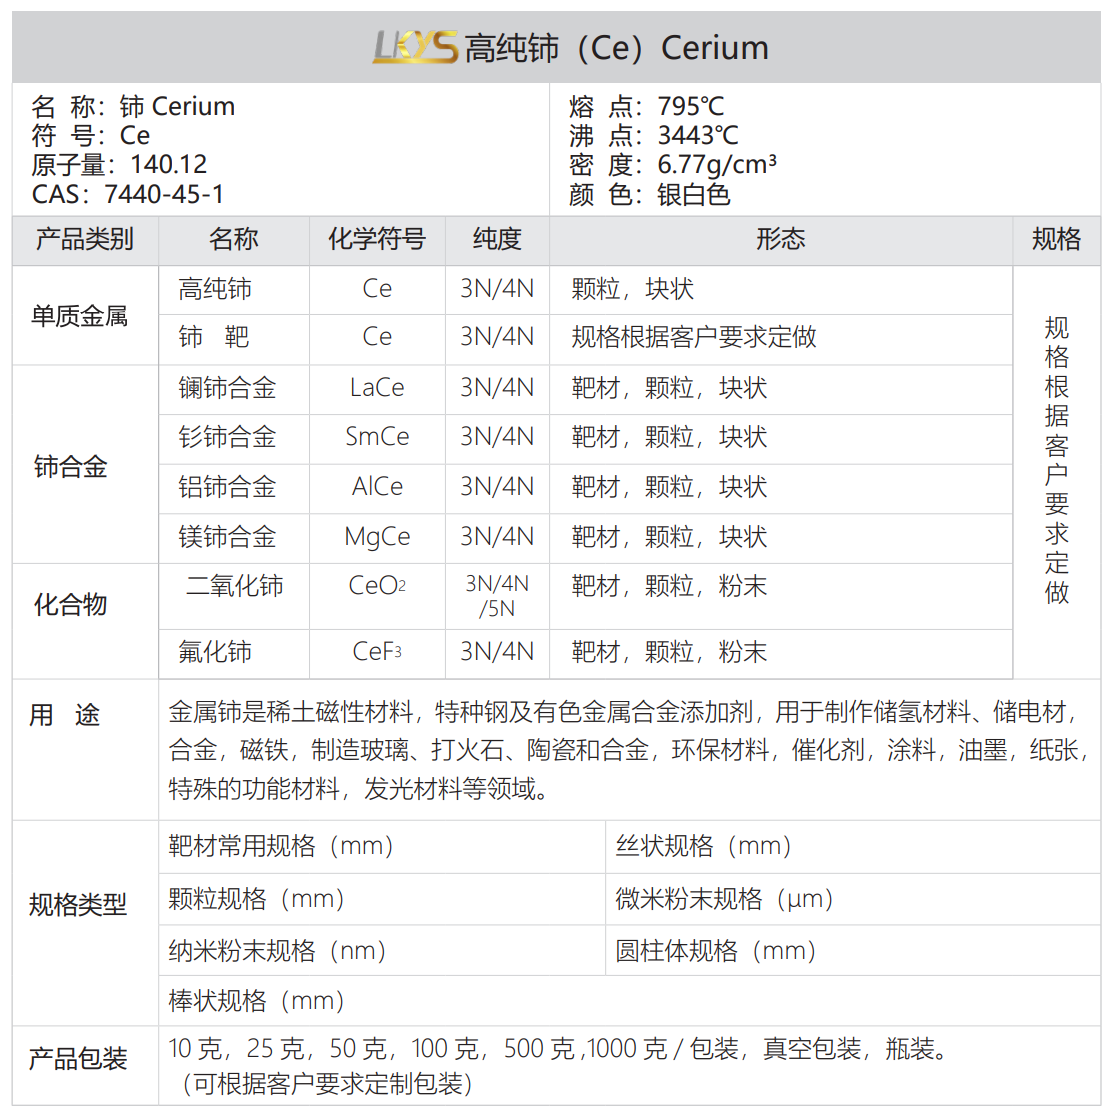This screenshot has height=1119, width=1114.
Task: Click the 化学符号 column header
Action: 377,240
